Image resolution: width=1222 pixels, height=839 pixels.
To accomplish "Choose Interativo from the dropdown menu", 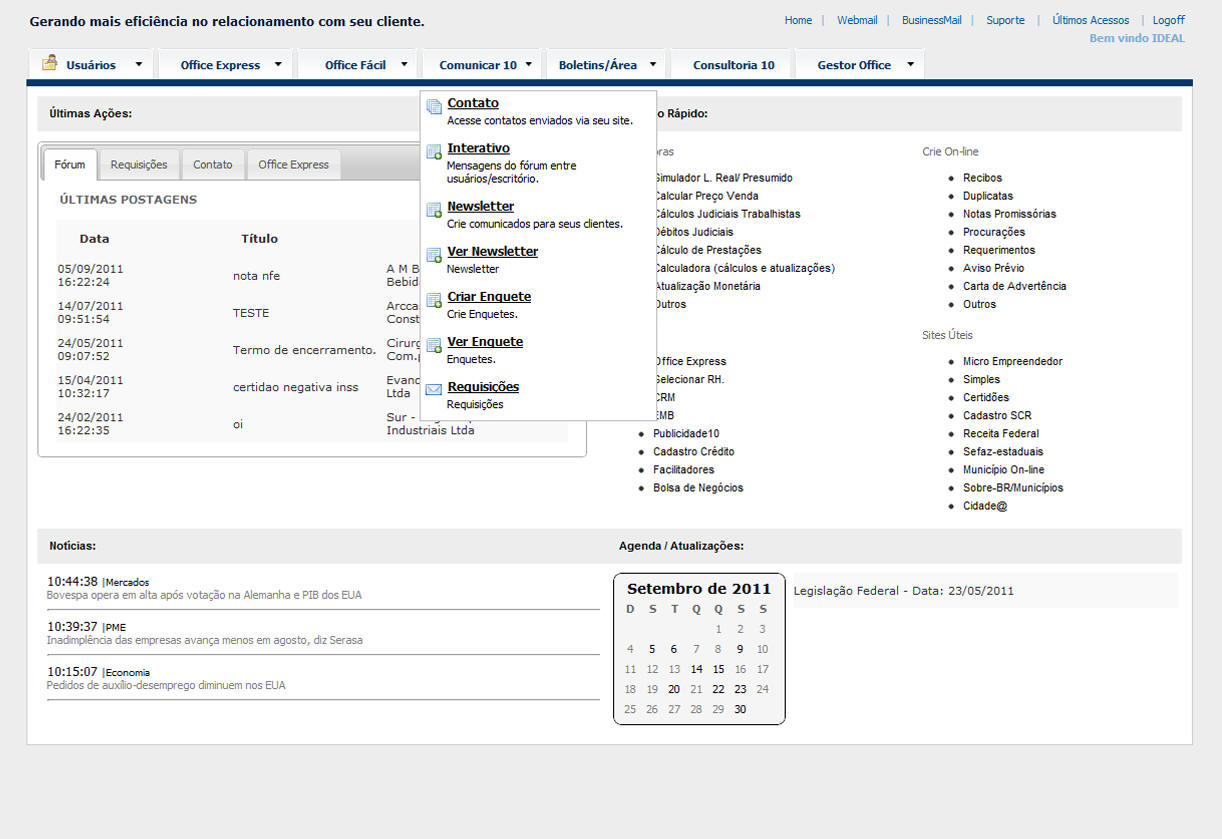I will [478, 148].
